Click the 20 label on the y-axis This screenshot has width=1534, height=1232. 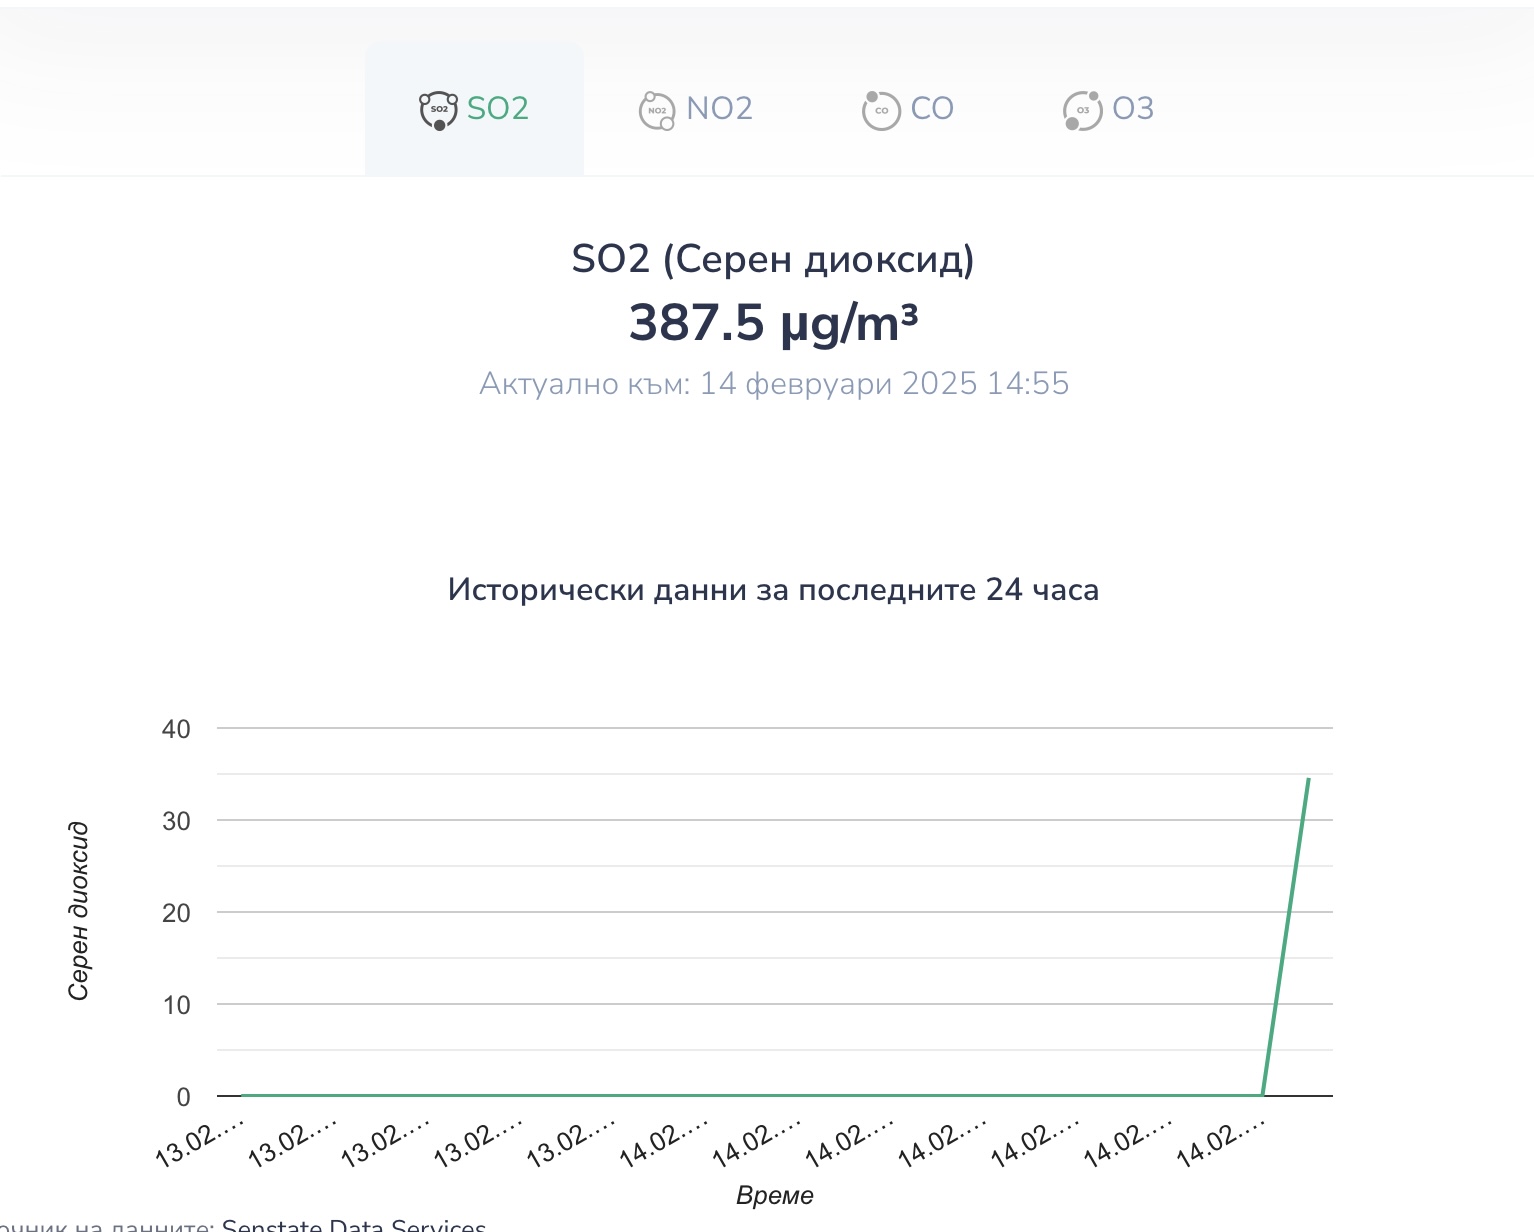click(x=176, y=913)
